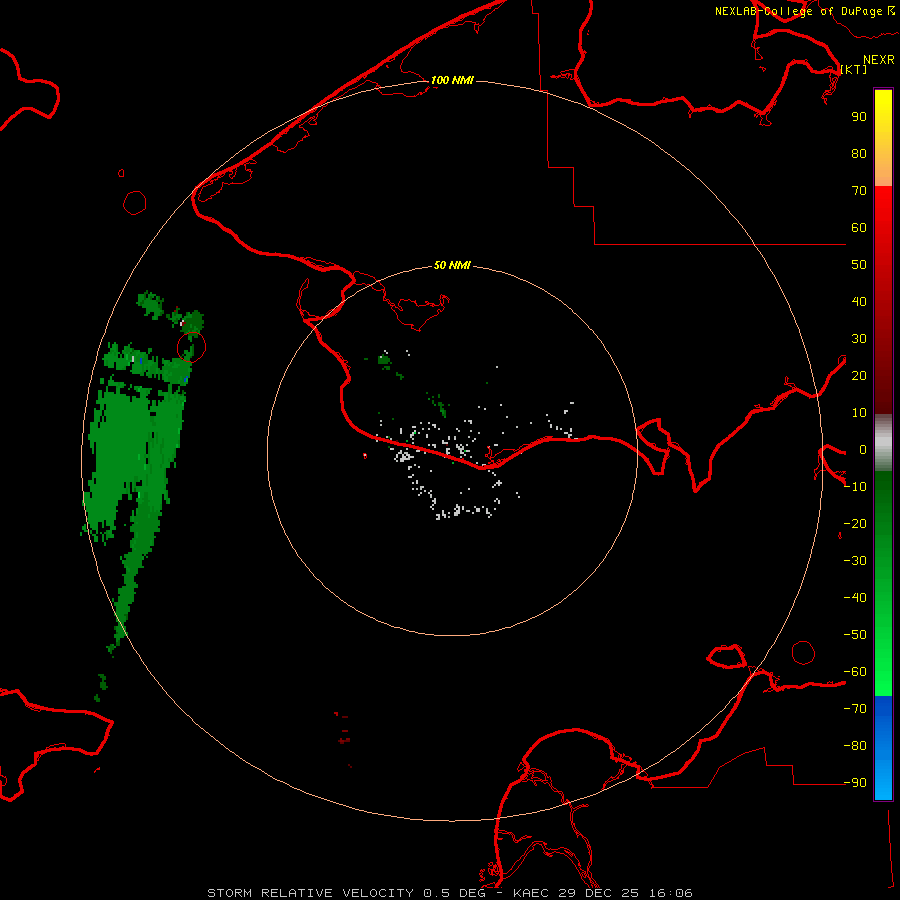Screen dimensions: 900x900
Task: Click the 0 value on velocity scale
Action: (x=863, y=450)
